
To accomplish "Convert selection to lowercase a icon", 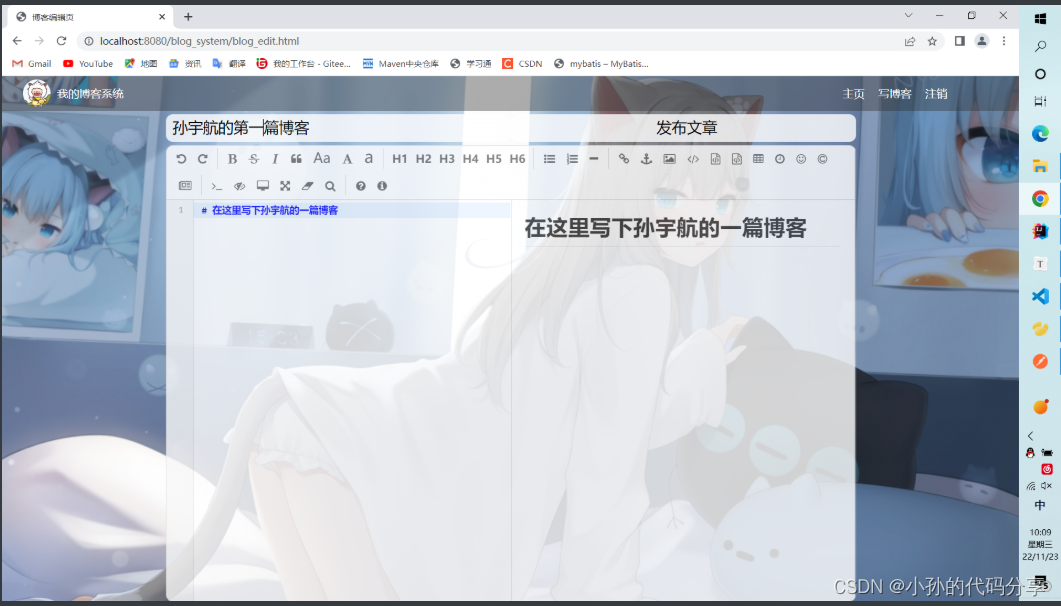I will (369, 158).
